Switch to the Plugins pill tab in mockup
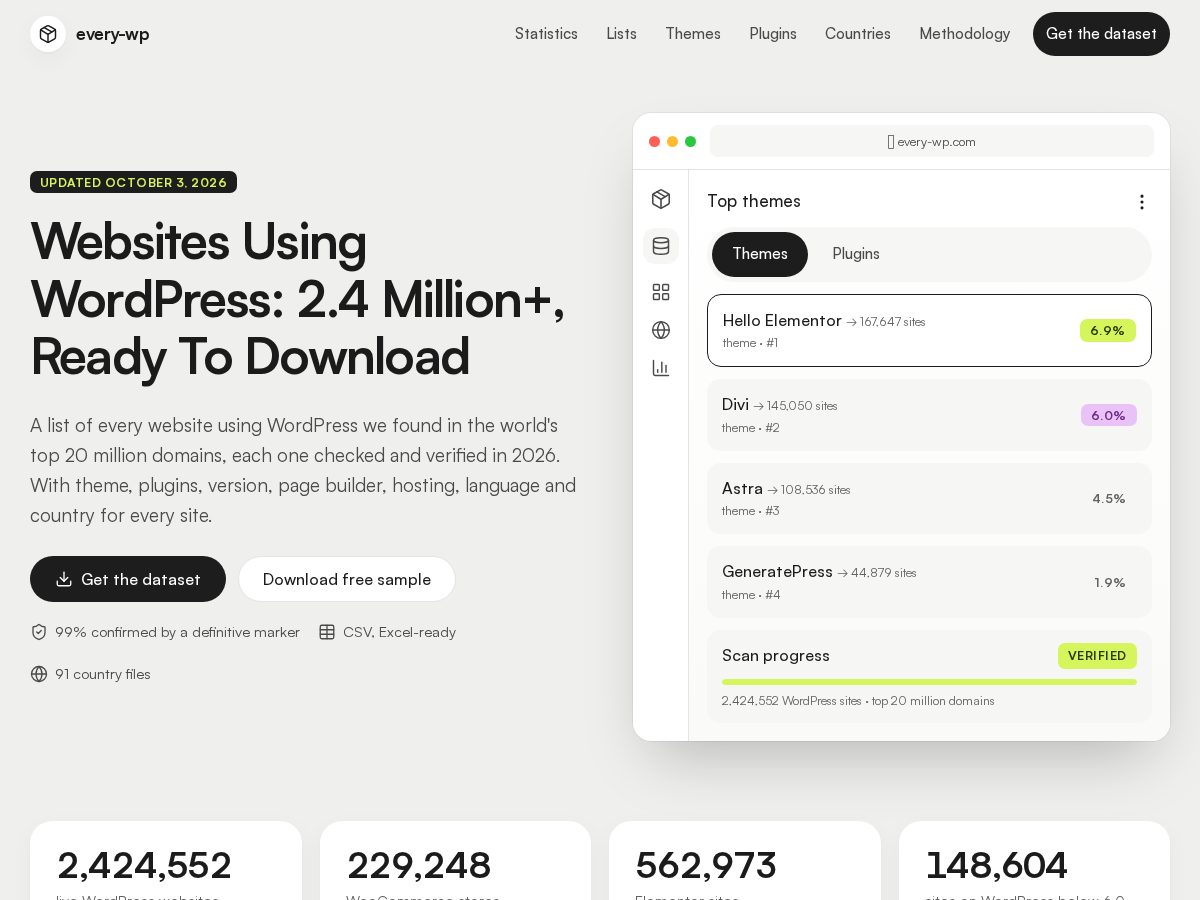 tap(856, 254)
